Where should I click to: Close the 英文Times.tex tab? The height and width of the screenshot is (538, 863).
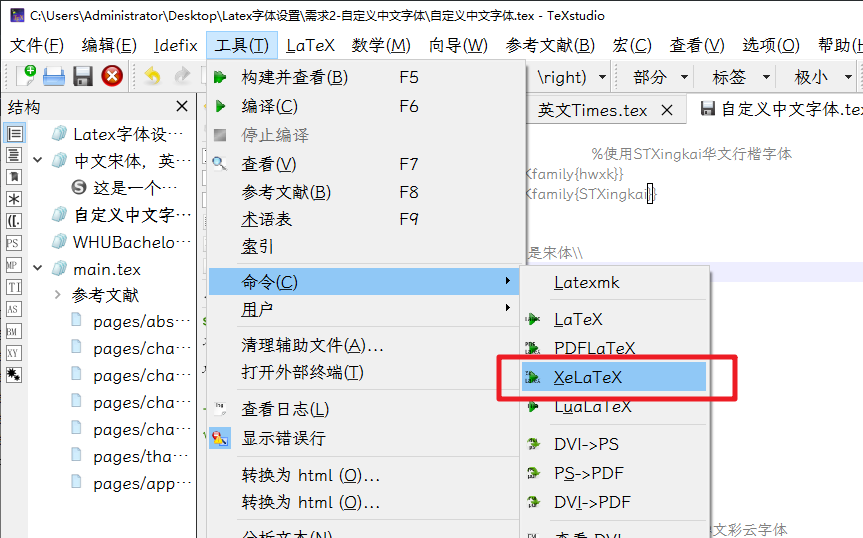(667, 111)
